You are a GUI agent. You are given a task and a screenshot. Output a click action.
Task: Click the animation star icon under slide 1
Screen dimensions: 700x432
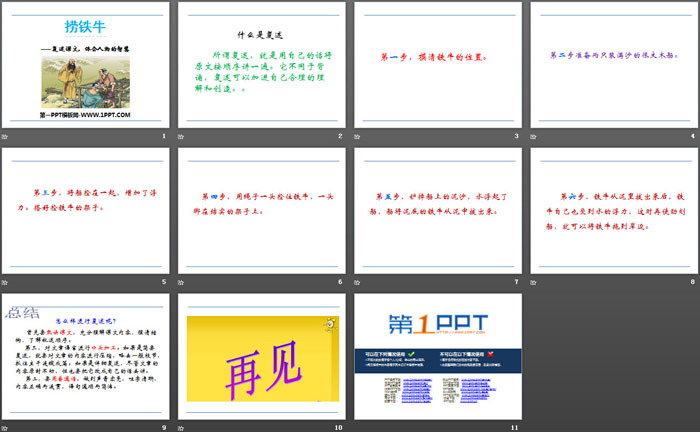point(4,136)
